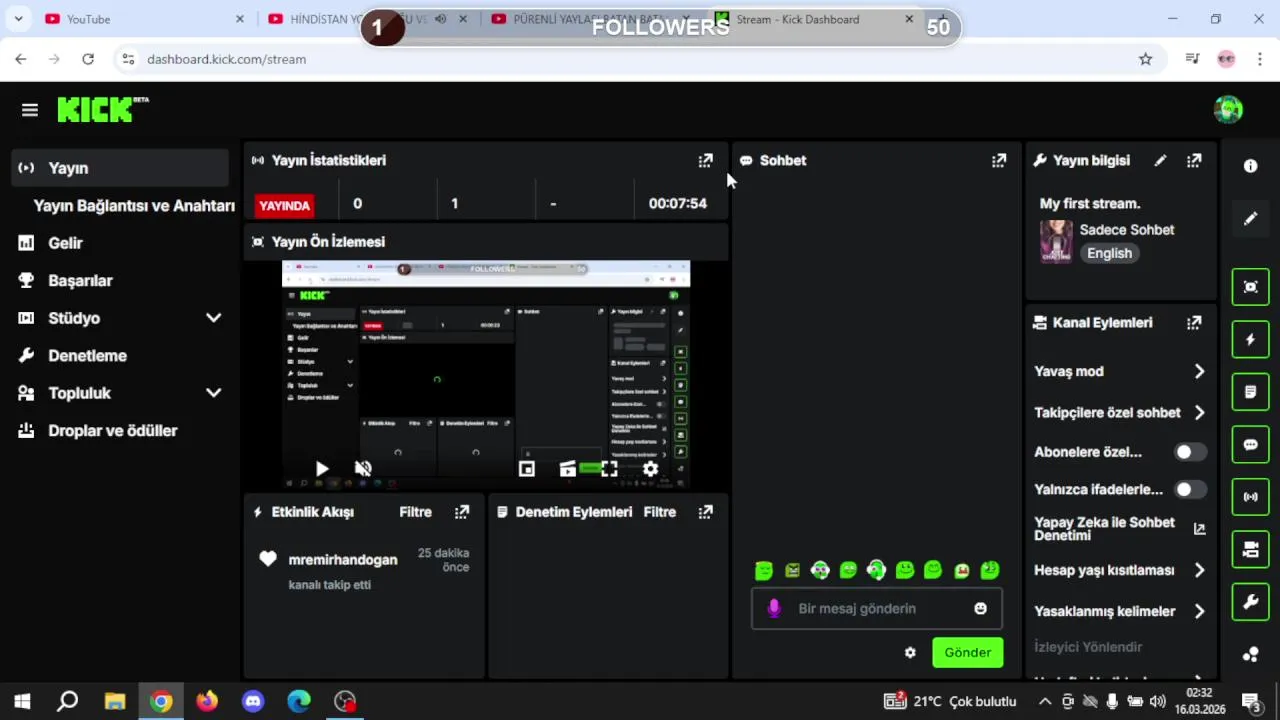Click the purple microphone icon in chat box

[x=773, y=608]
